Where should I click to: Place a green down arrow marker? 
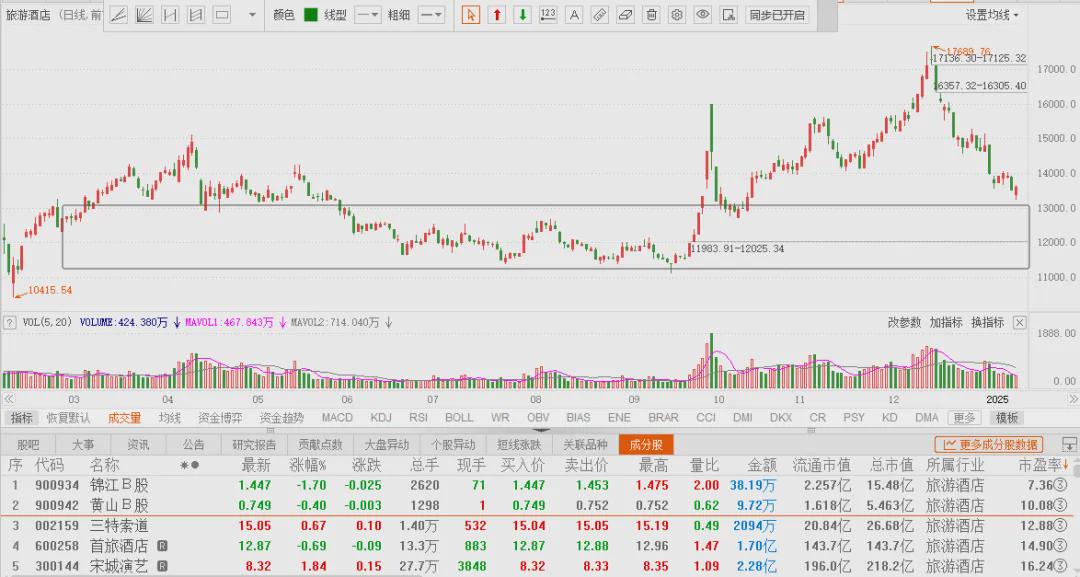tap(522, 14)
